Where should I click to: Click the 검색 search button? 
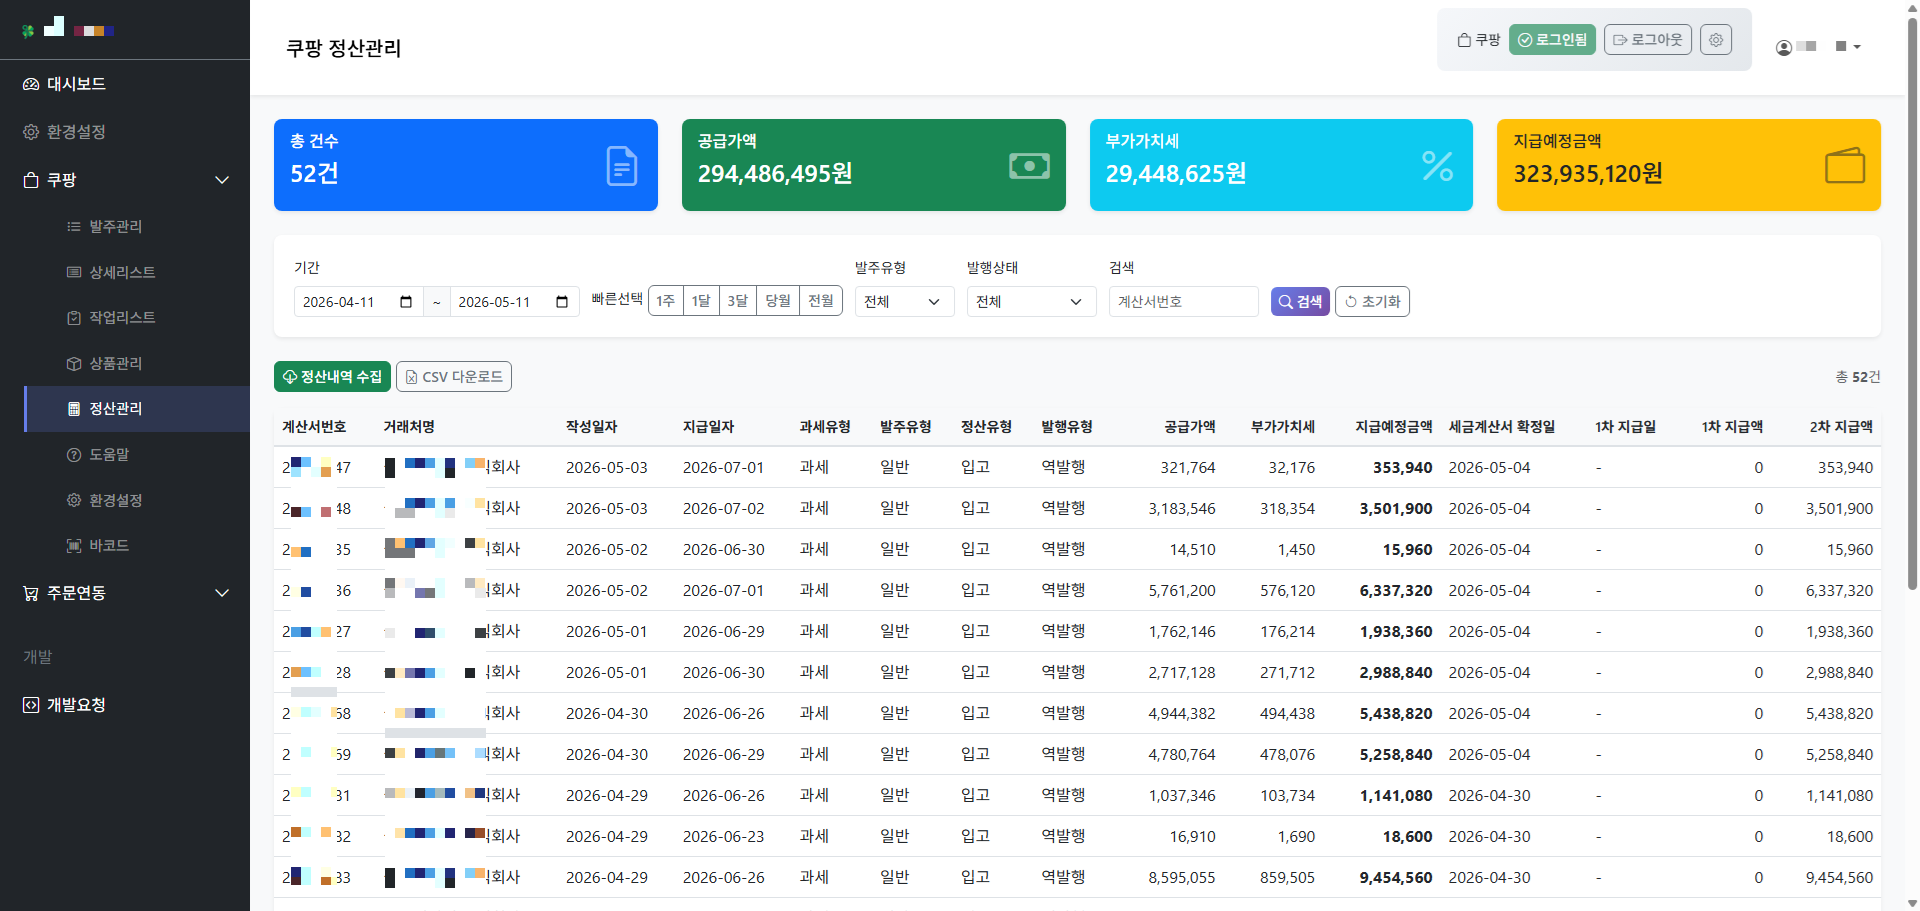[x=1300, y=302]
